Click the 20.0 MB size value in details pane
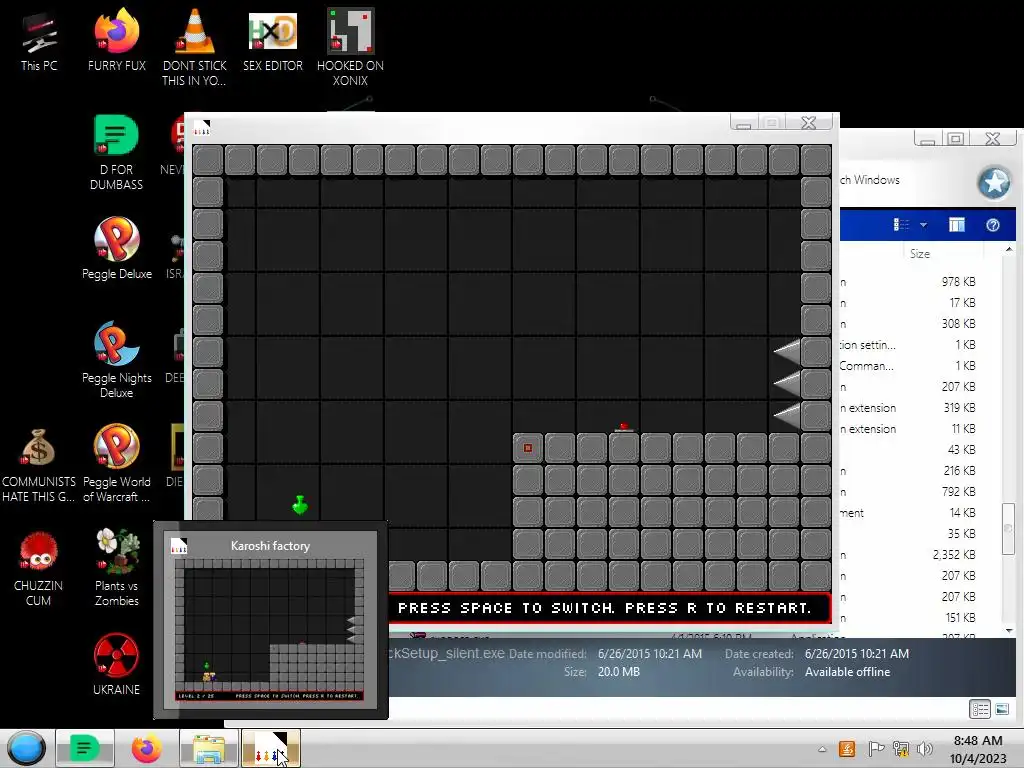The width and height of the screenshot is (1024, 768). 618,672
